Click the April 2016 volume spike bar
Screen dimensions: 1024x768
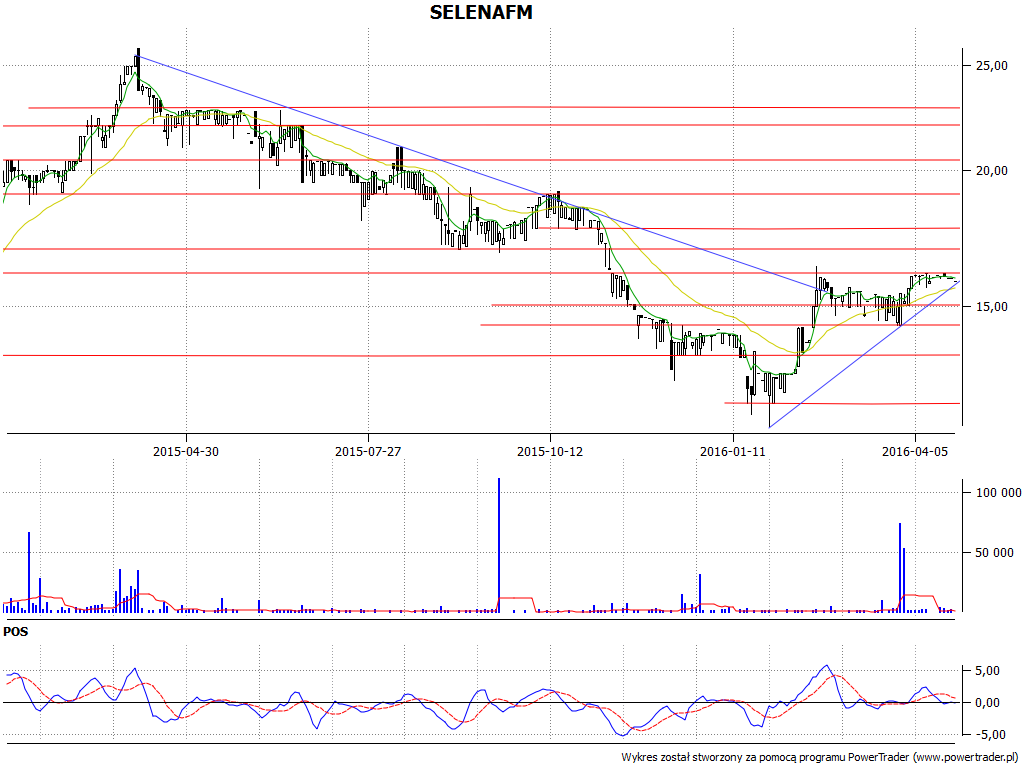tap(900, 568)
